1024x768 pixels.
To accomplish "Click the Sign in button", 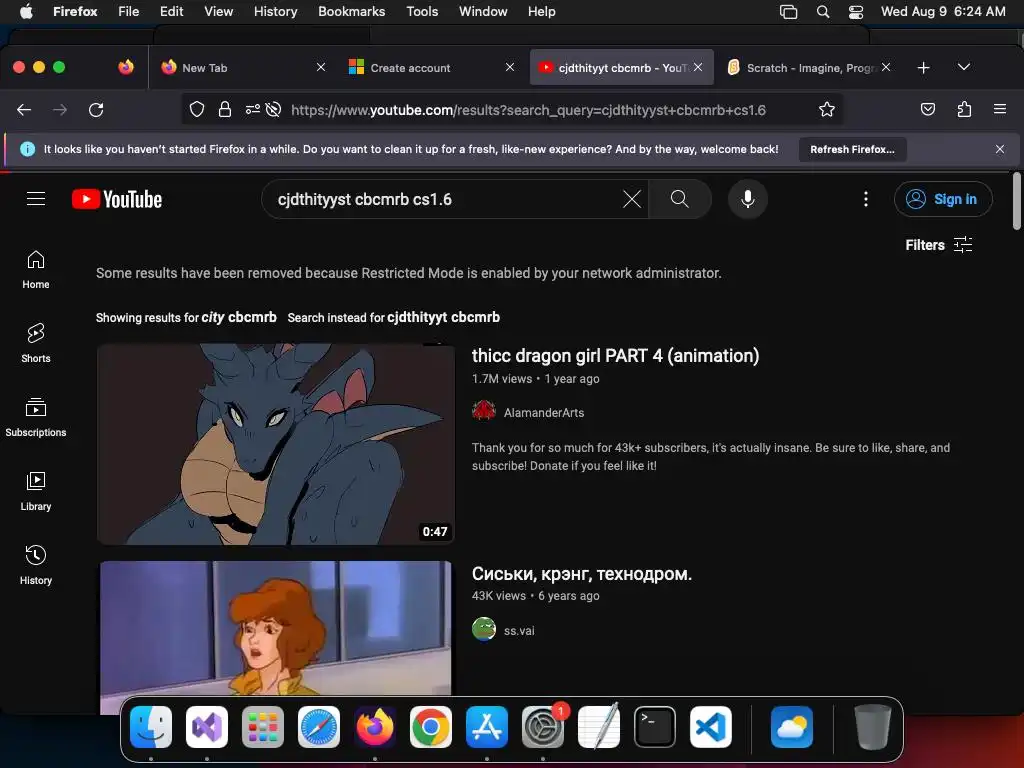I will [x=943, y=199].
